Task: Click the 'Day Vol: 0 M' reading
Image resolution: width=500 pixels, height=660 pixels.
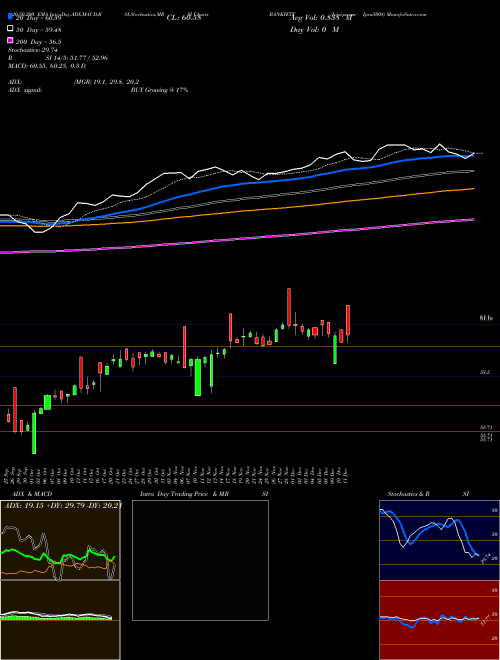Action: 314,29
